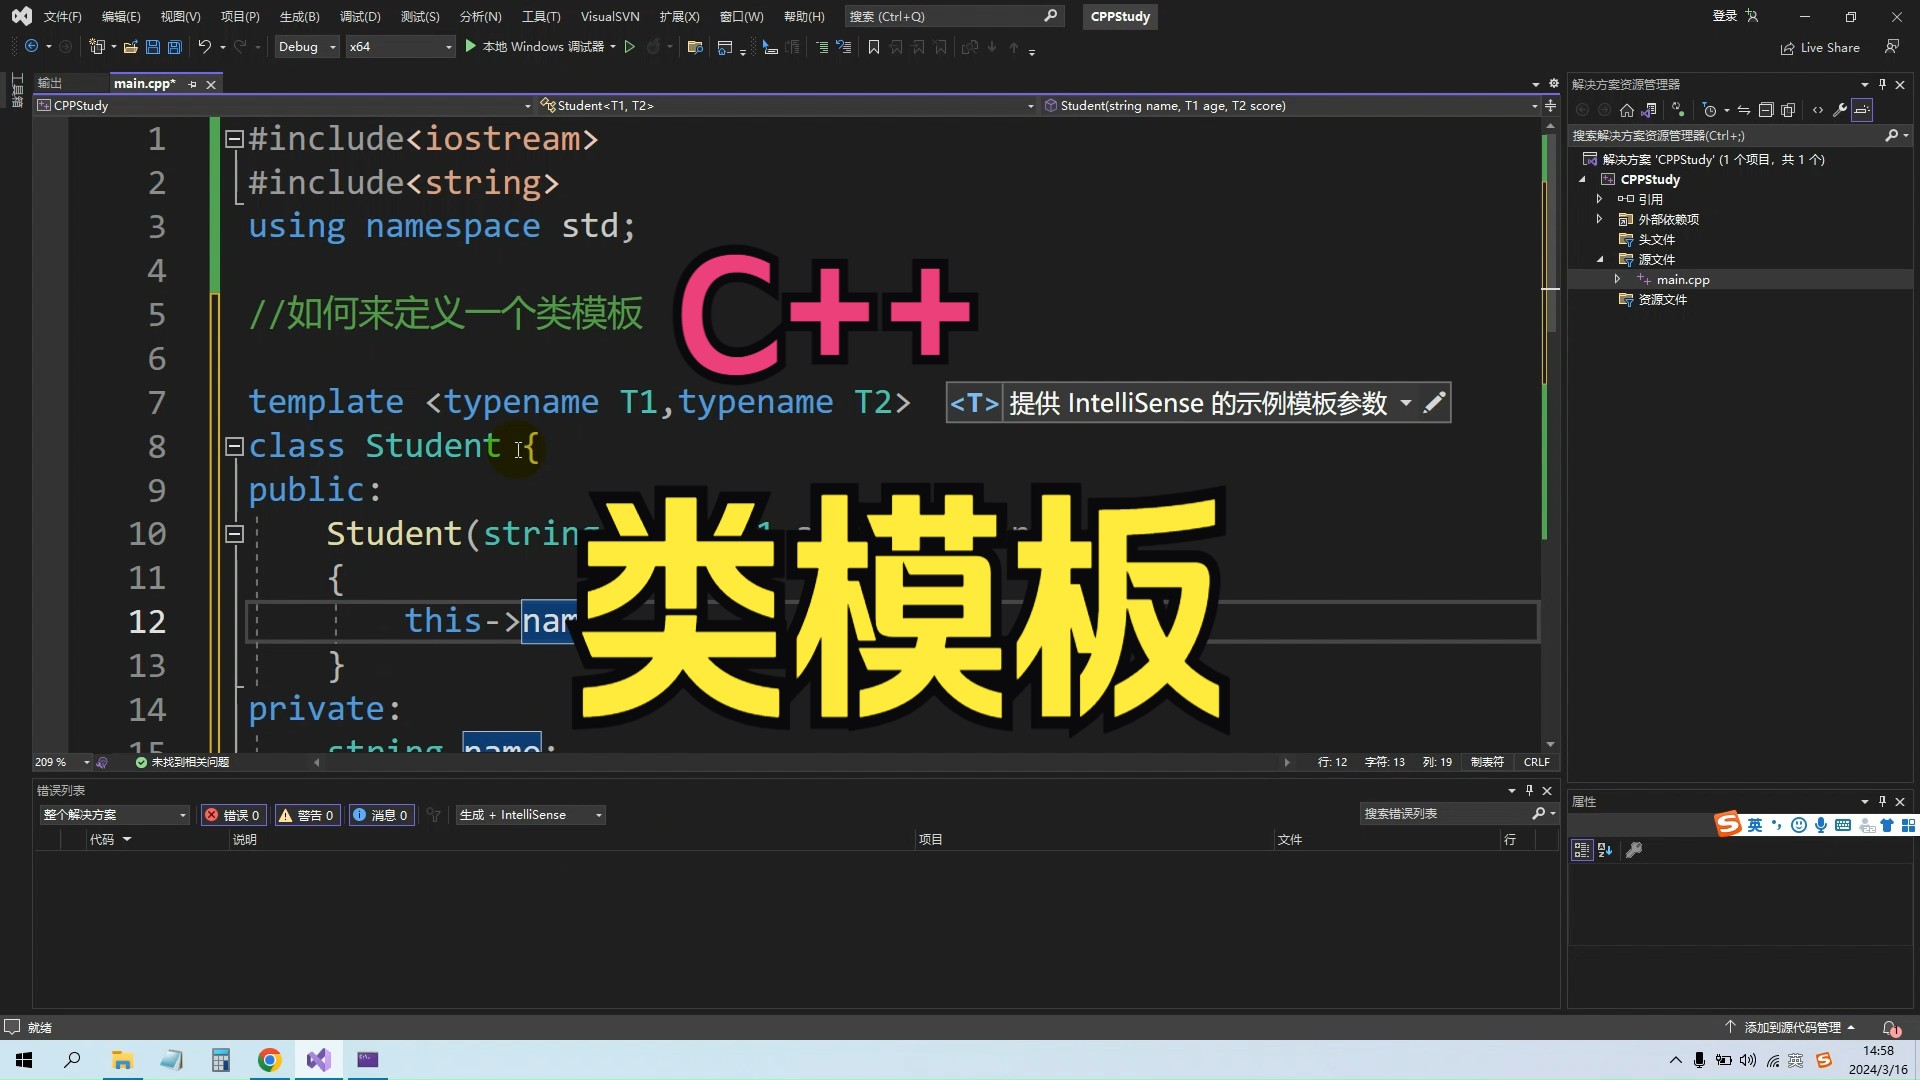This screenshot has height=1080, width=1920.
Task: Click the Property Pages wrench icon in Properties
Action: tap(1634, 850)
